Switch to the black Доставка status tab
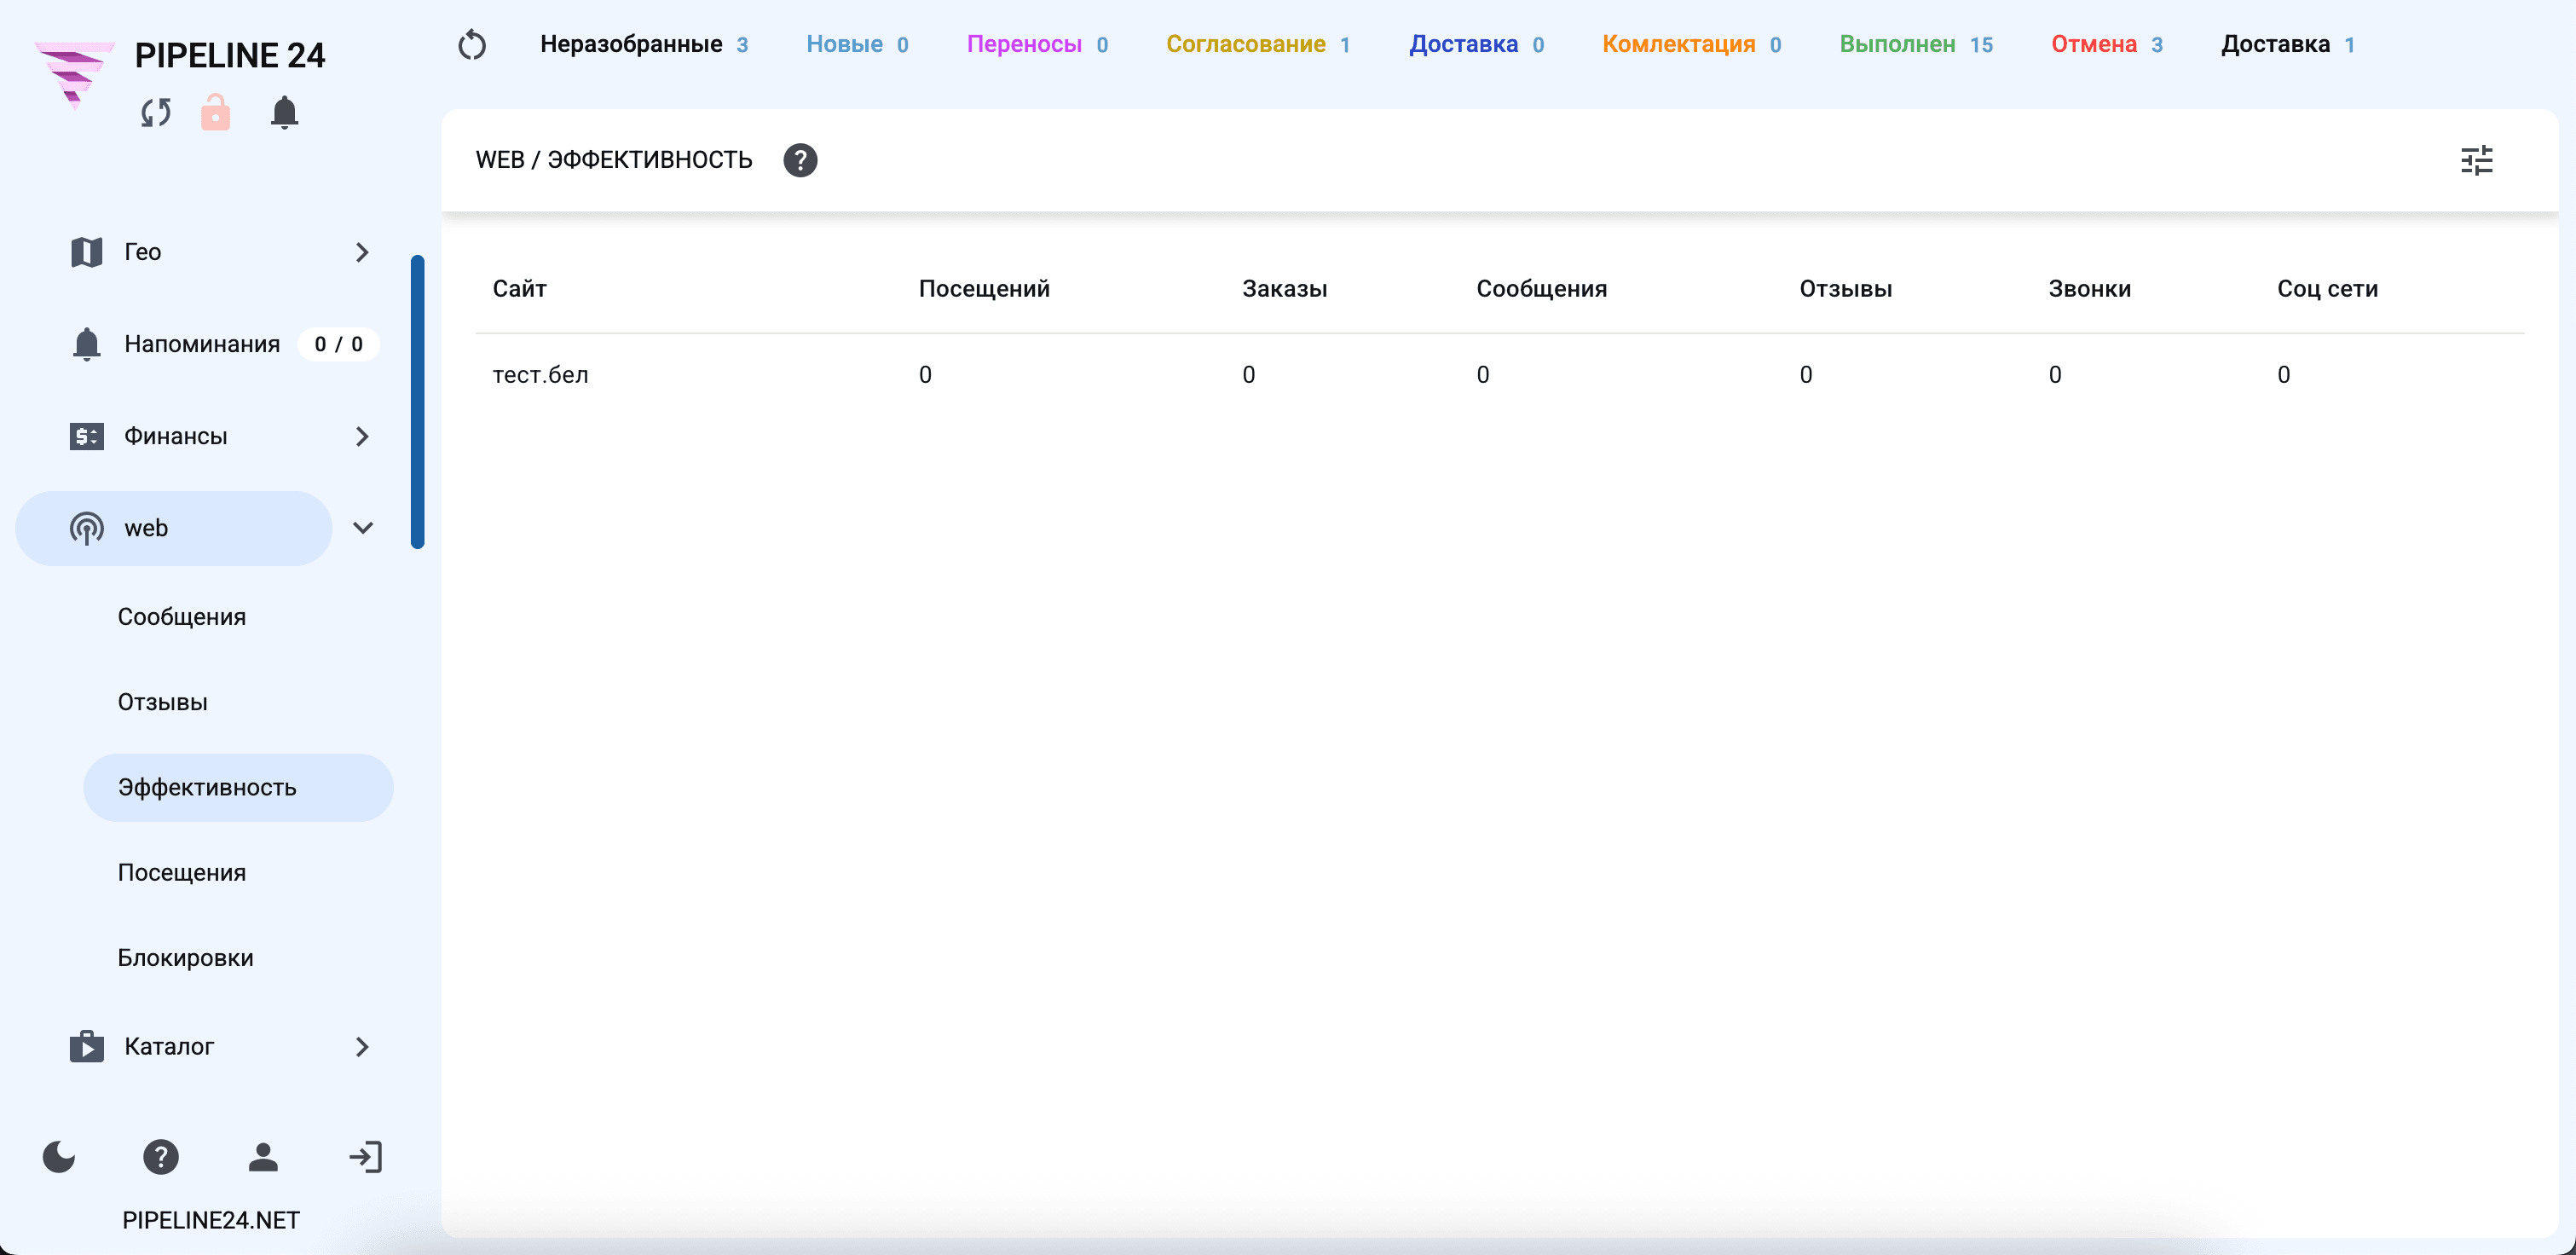 pos(2288,45)
